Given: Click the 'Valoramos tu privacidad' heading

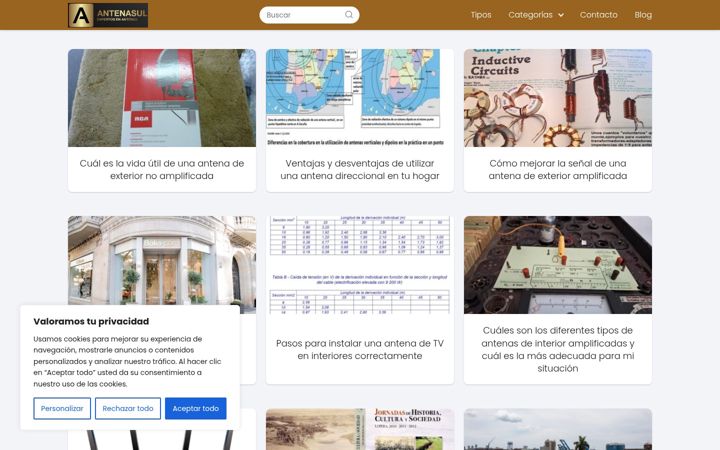Looking at the screenshot, I should (x=91, y=321).
